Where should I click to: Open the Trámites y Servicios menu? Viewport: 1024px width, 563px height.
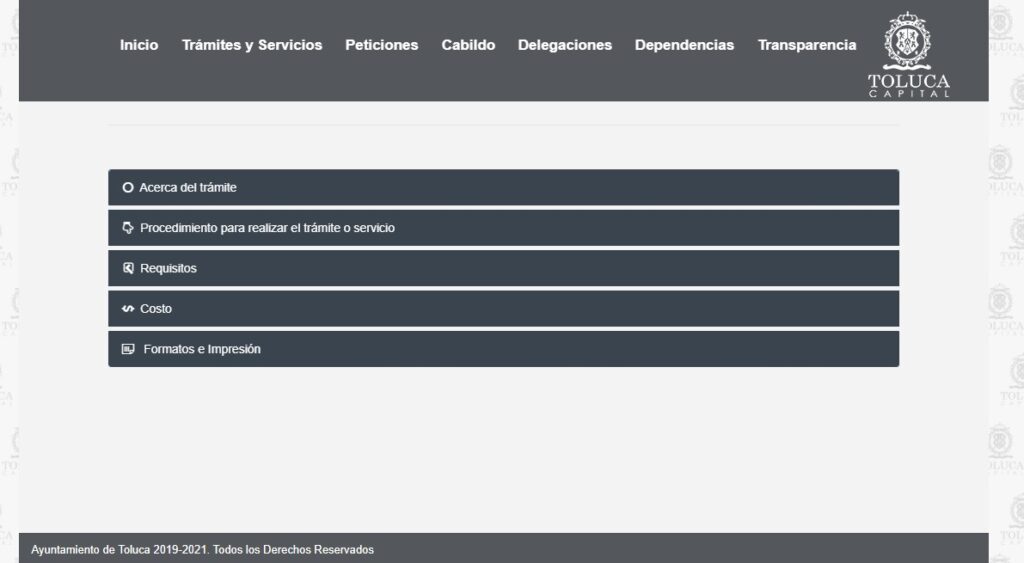coord(252,45)
